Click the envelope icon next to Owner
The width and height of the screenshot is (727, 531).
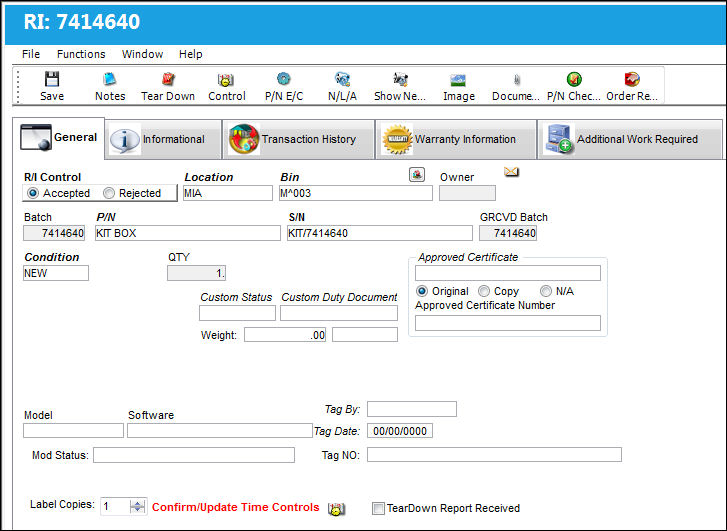click(511, 172)
